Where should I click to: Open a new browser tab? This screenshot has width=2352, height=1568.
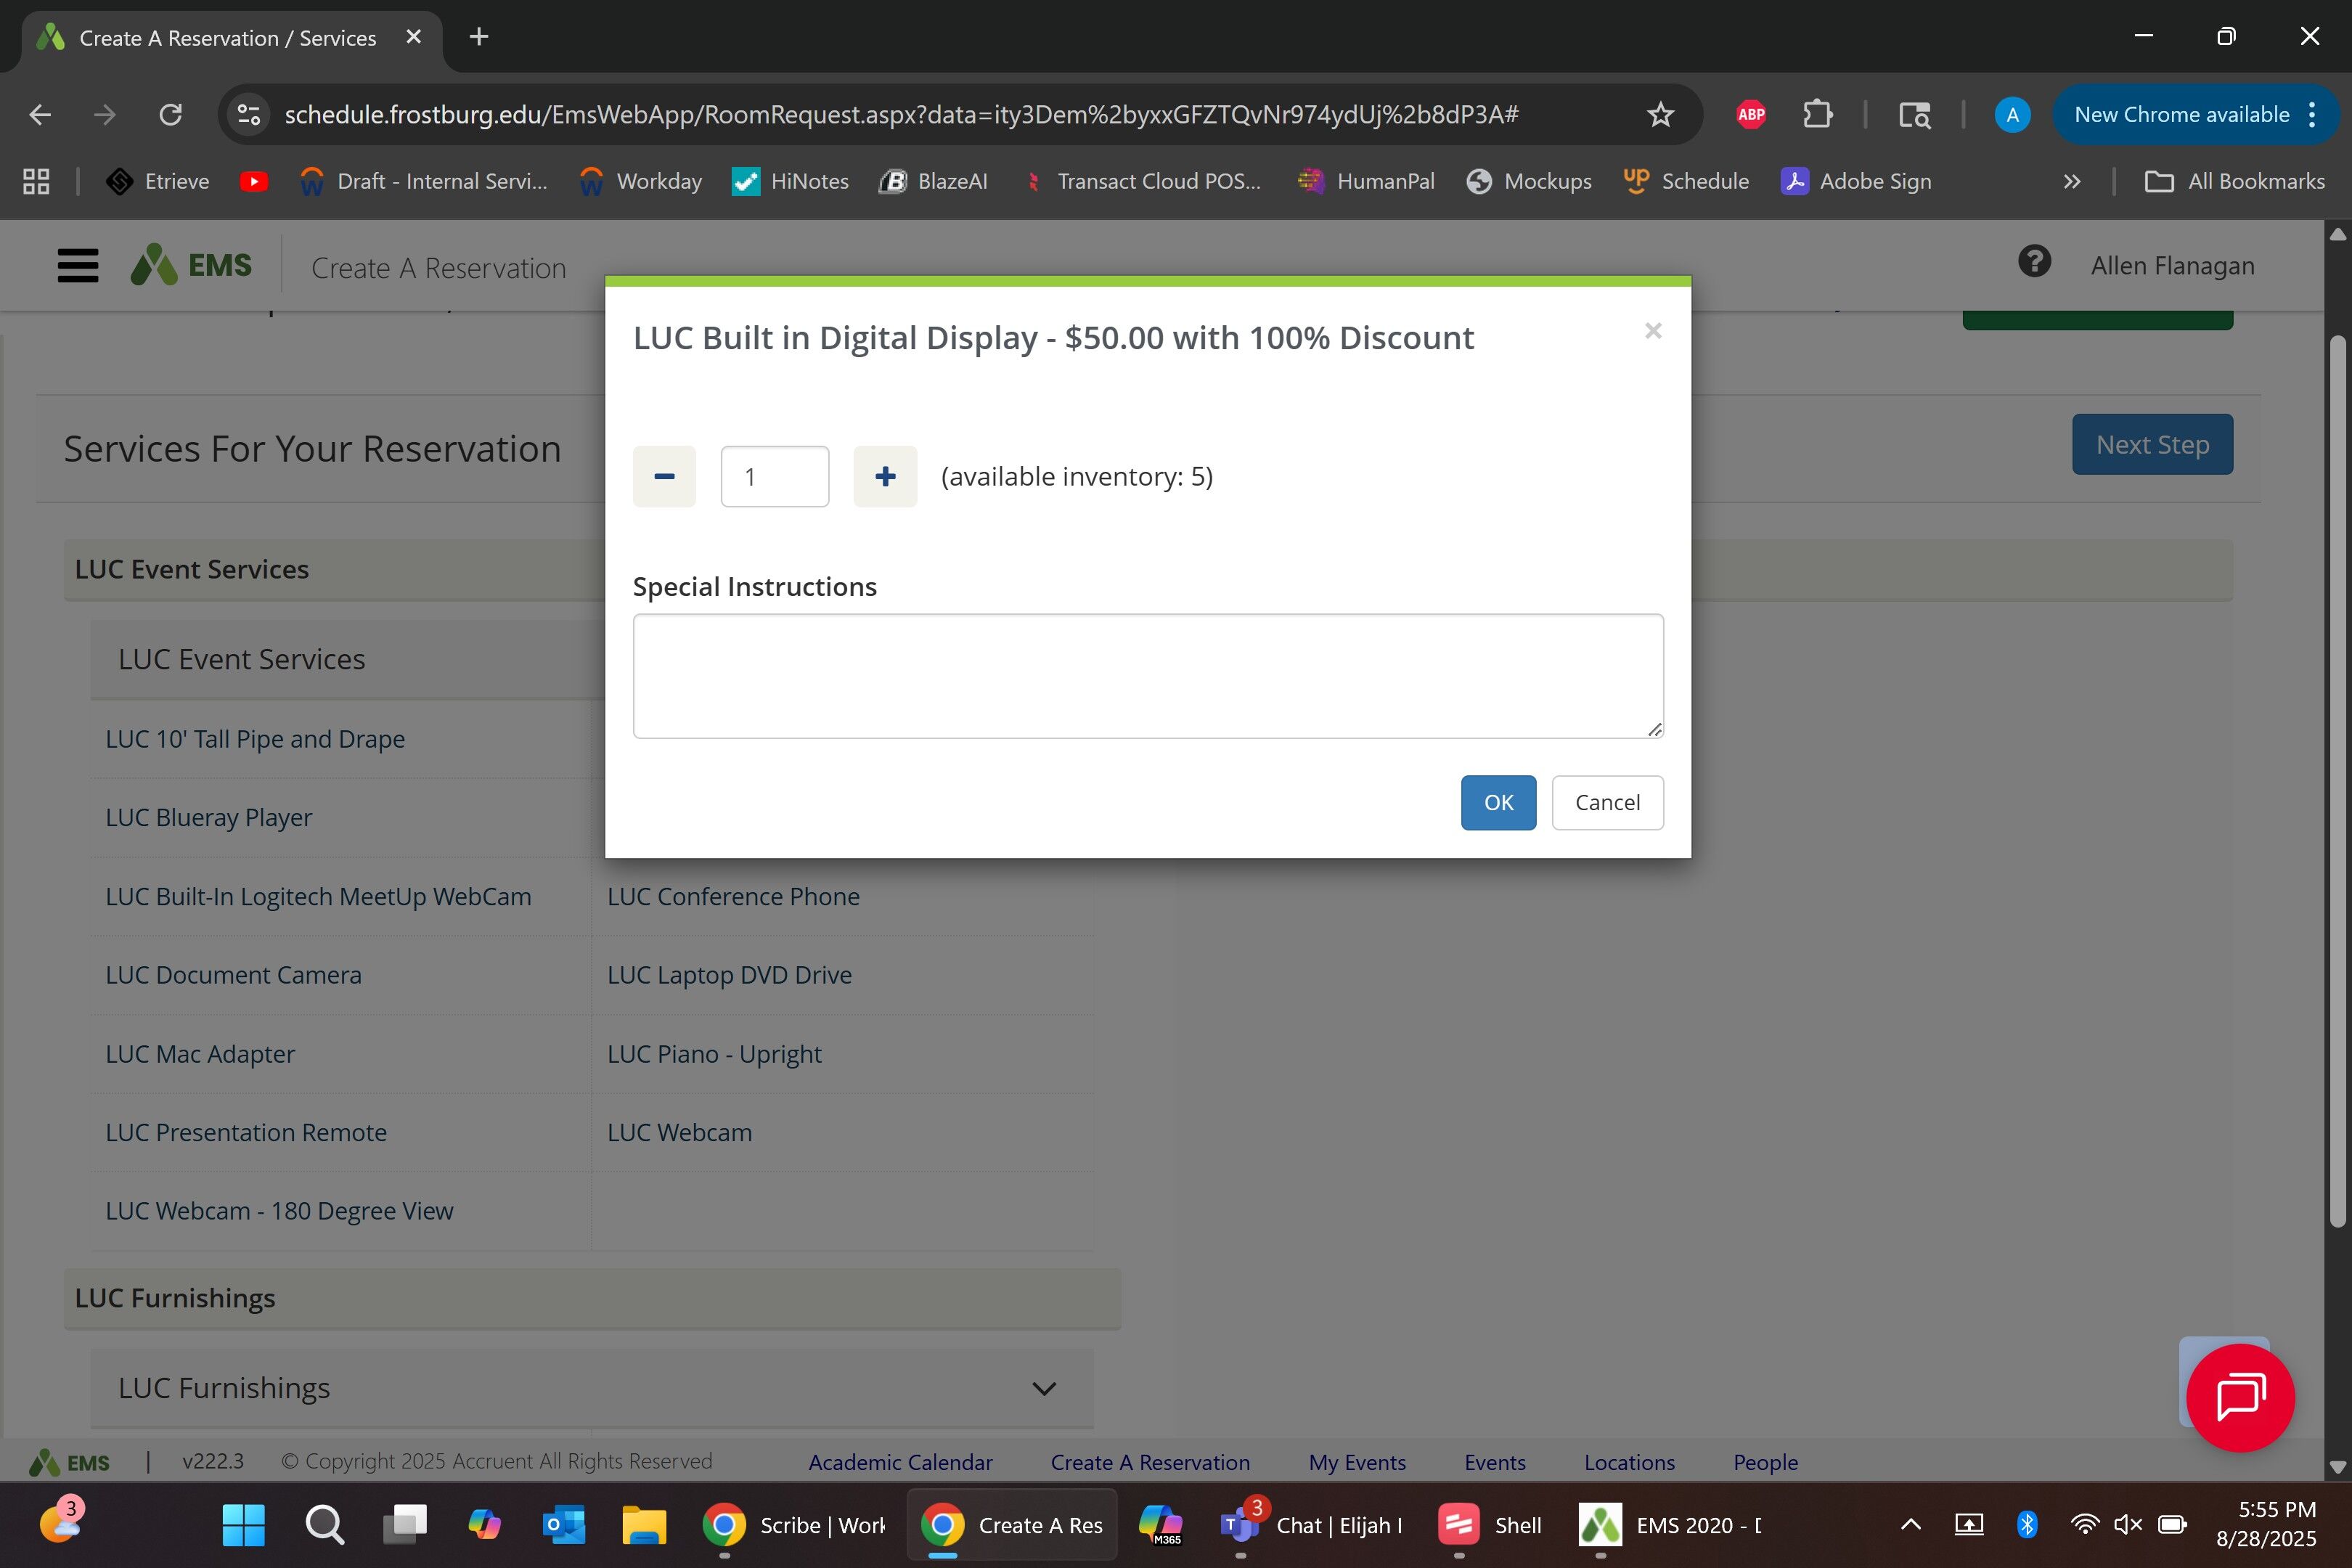tap(479, 37)
